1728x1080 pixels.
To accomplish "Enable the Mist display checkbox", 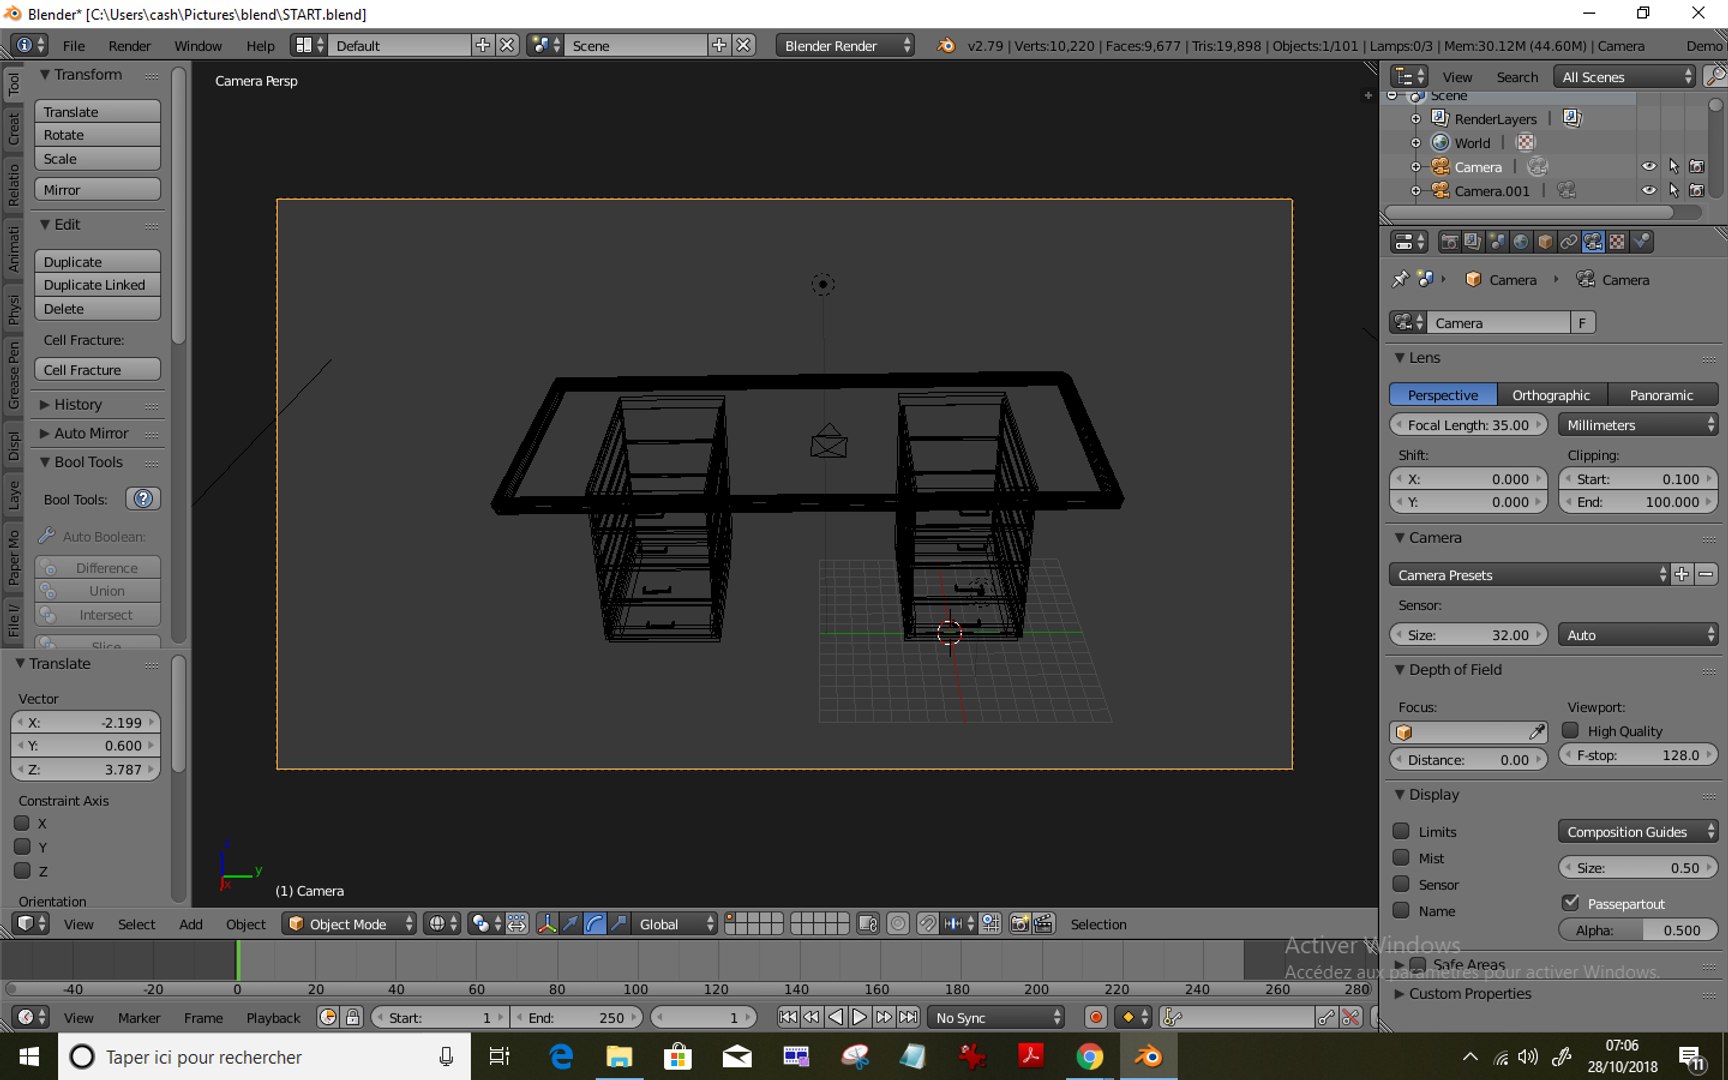I will coord(1402,857).
